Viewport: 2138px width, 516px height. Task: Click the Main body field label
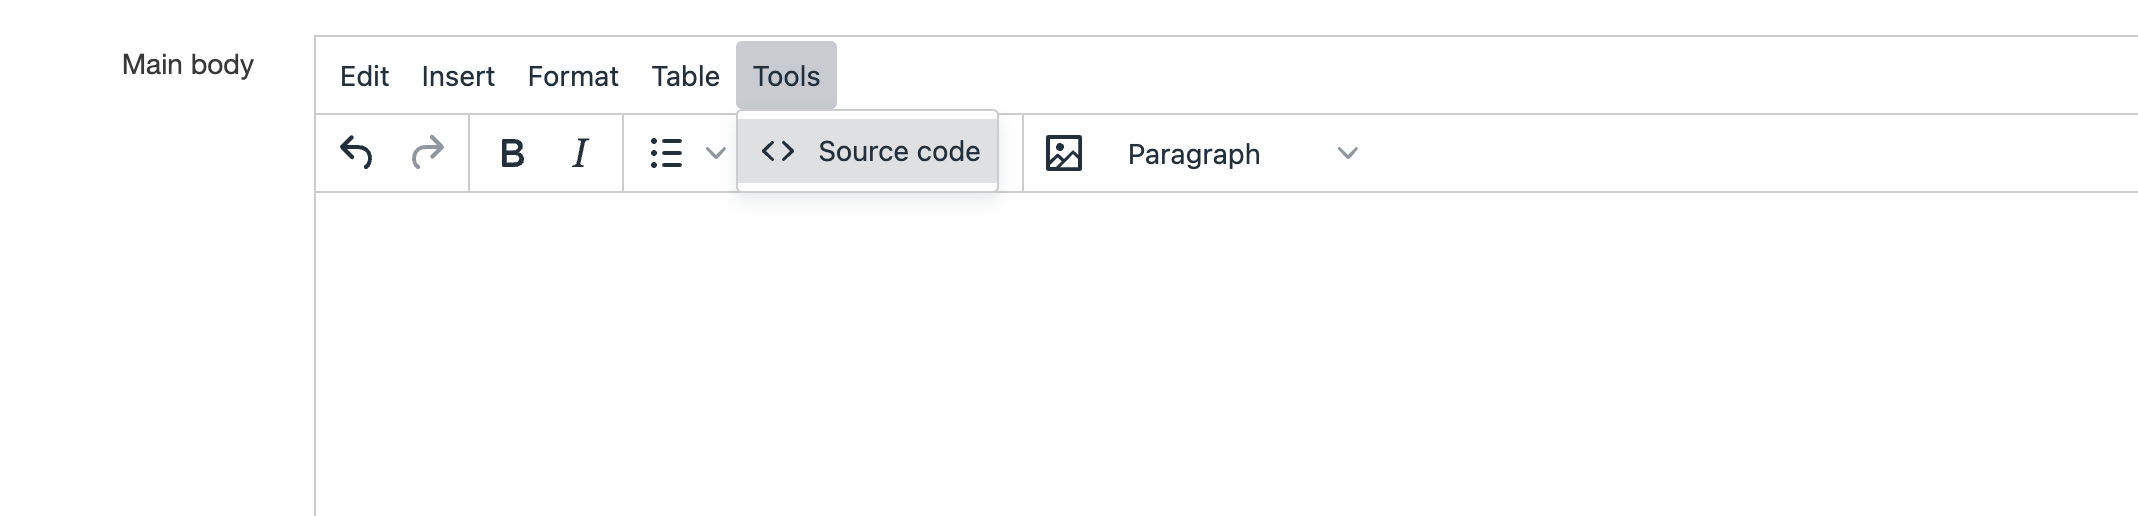tap(188, 65)
